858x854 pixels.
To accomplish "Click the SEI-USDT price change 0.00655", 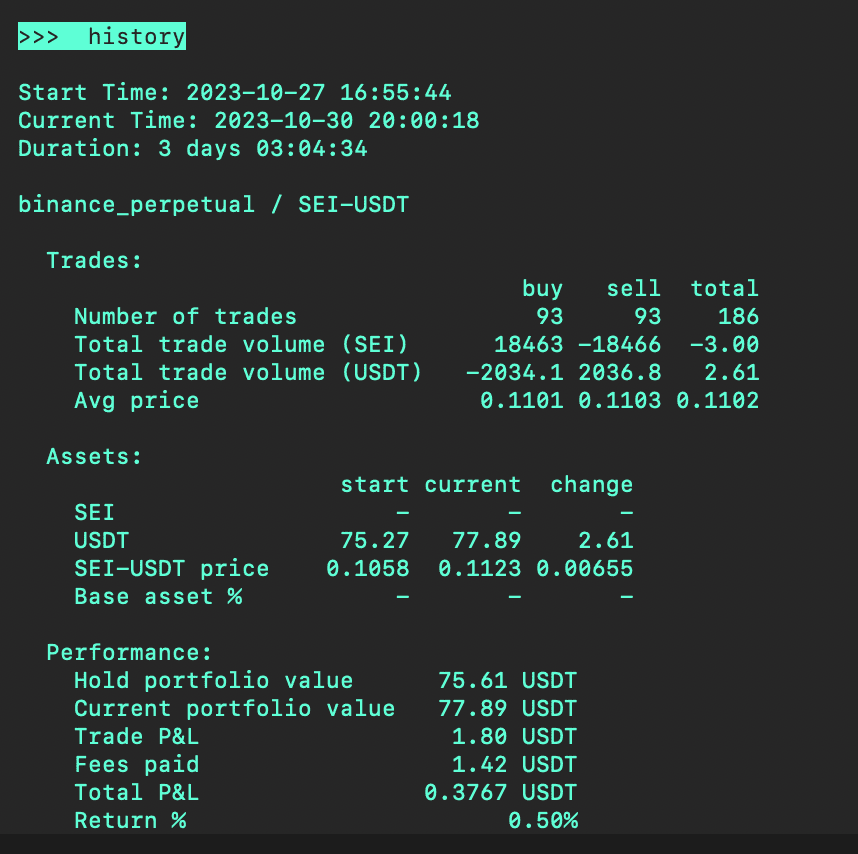I will click(x=584, y=569).
